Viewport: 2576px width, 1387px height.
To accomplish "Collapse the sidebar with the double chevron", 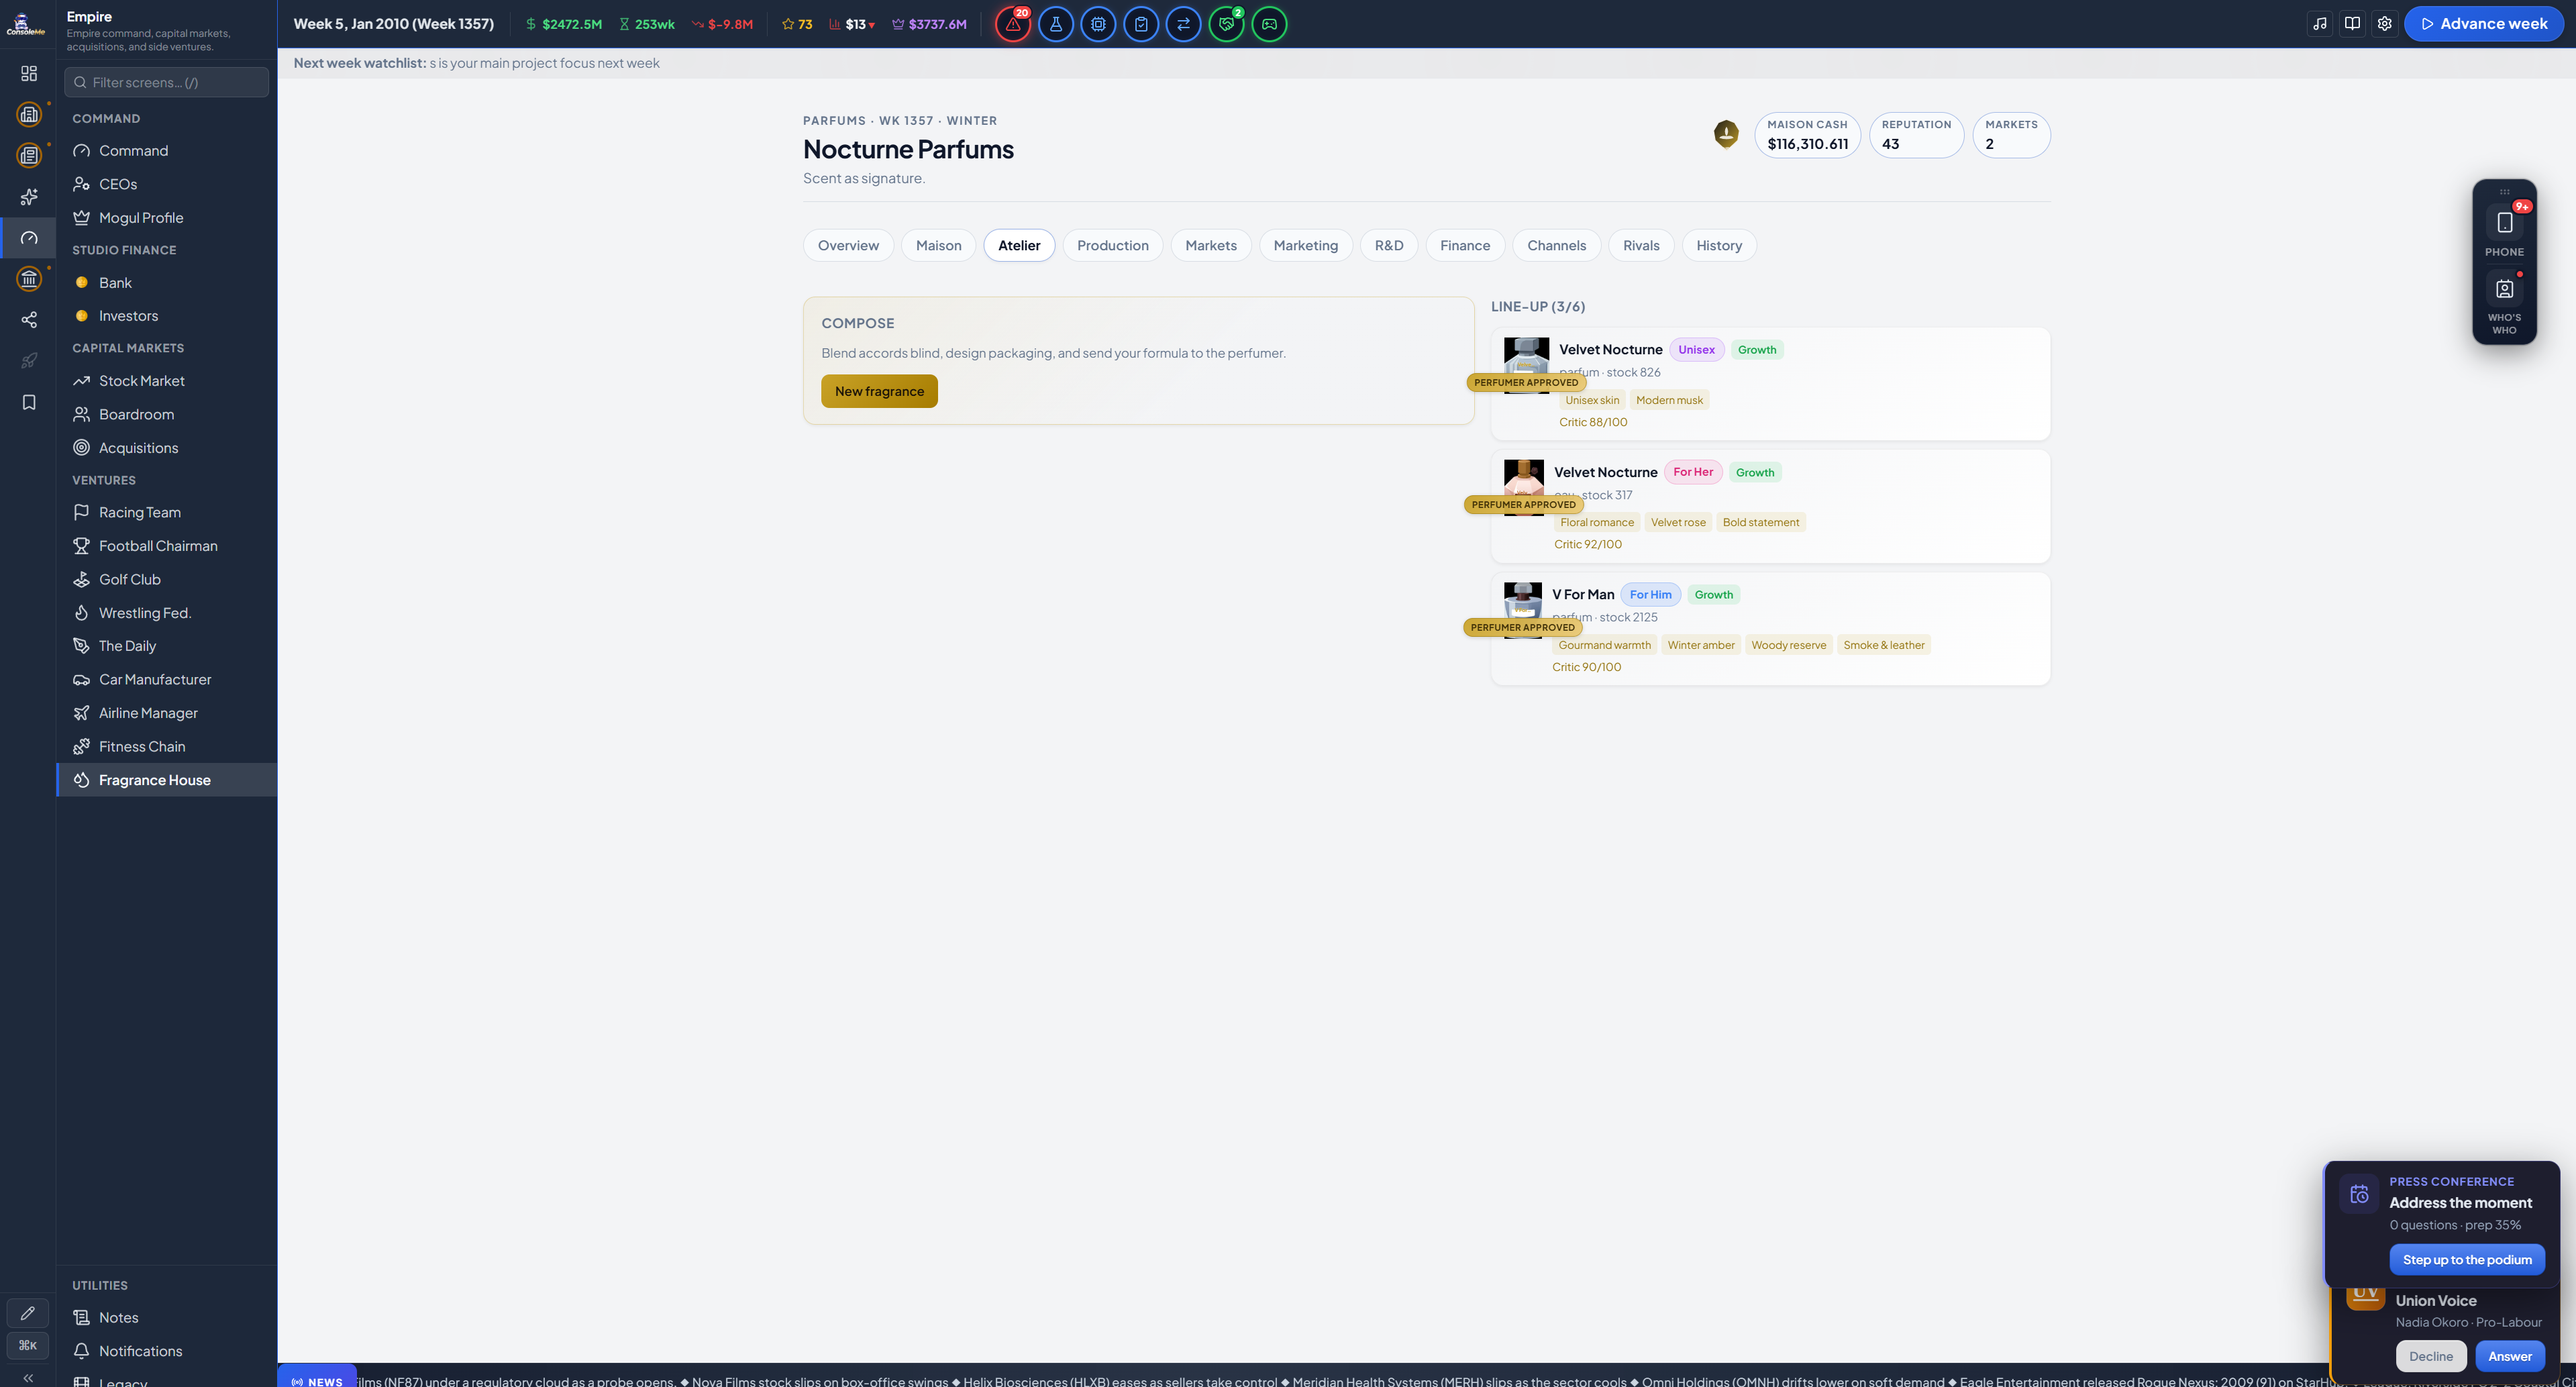I will [28, 1378].
